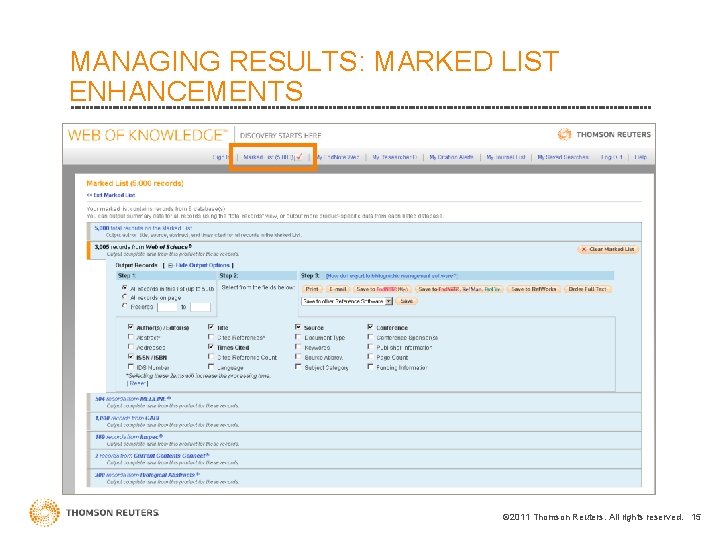Uncheck the ISSN / ISBN checkbox
720x540 pixels.
(x=131, y=357)
